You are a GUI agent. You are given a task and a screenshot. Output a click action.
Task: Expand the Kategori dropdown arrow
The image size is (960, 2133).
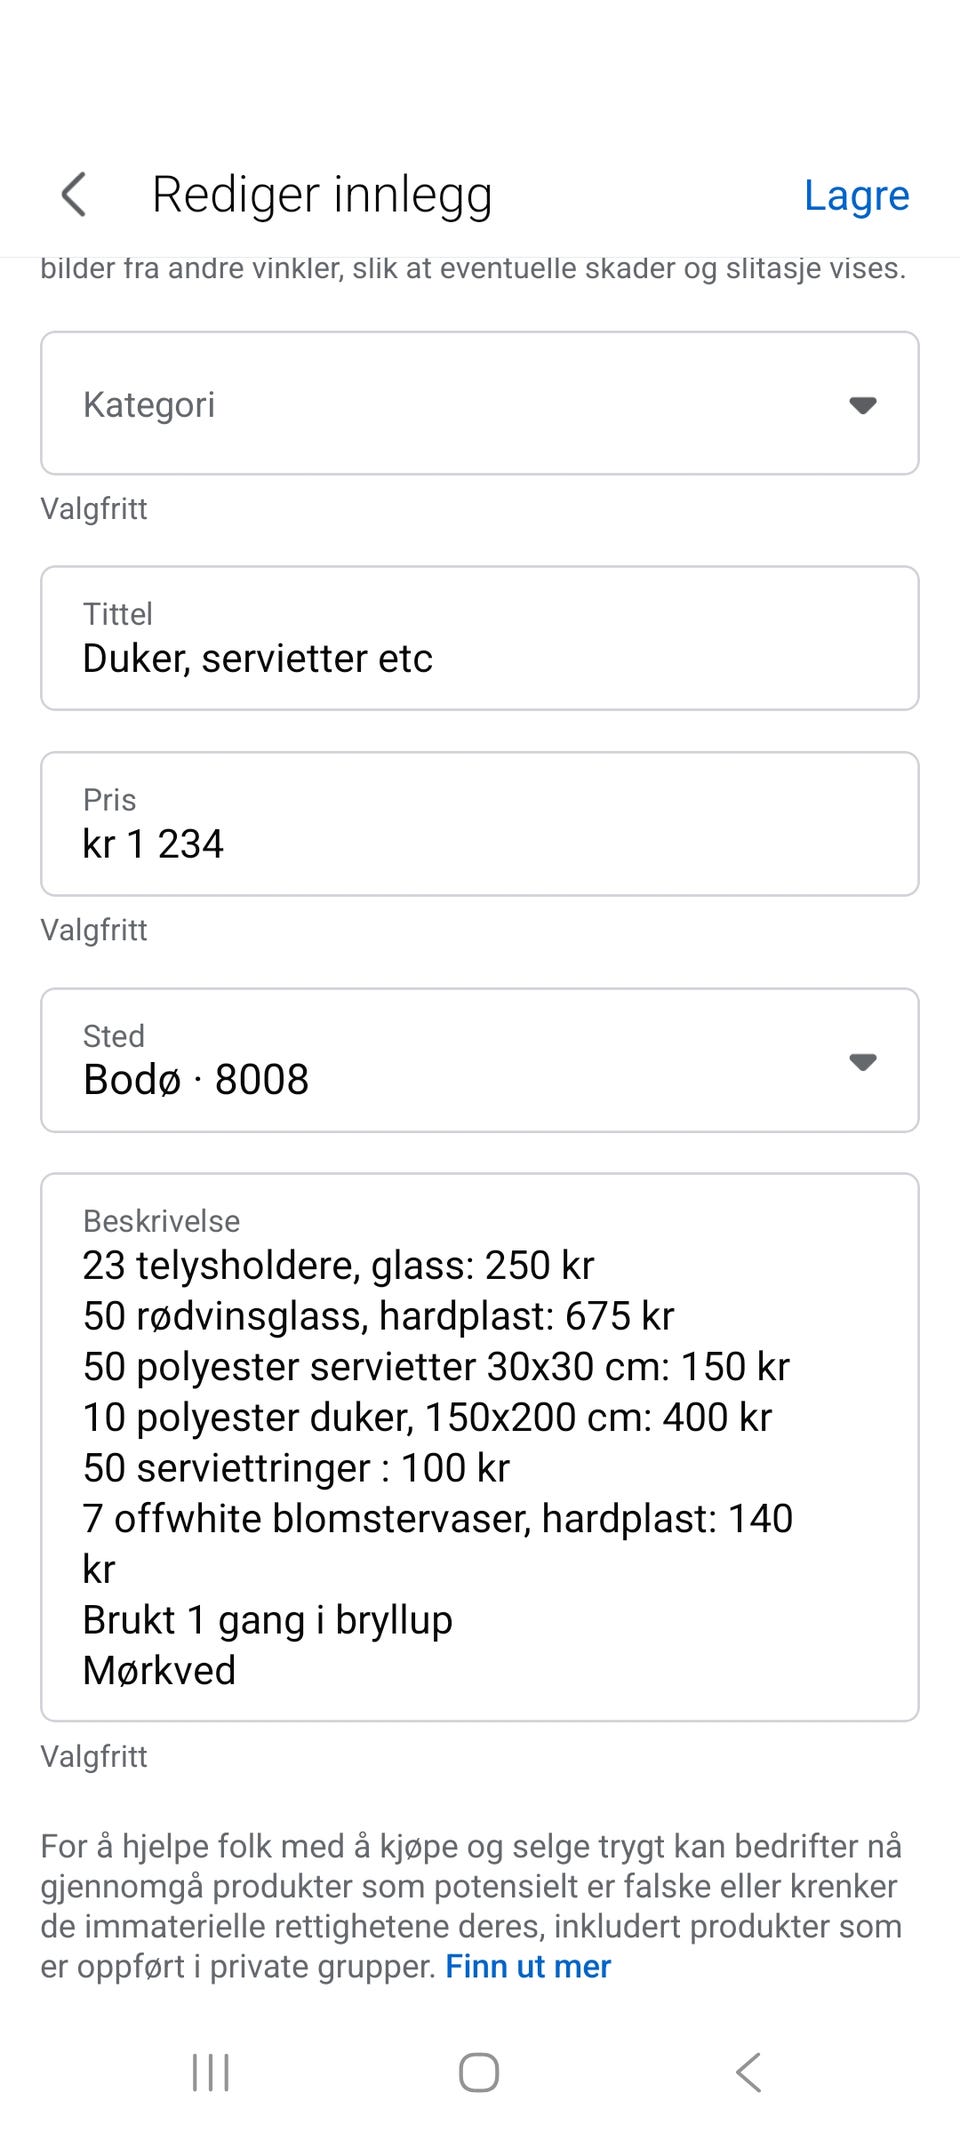(x=862, y=405)
